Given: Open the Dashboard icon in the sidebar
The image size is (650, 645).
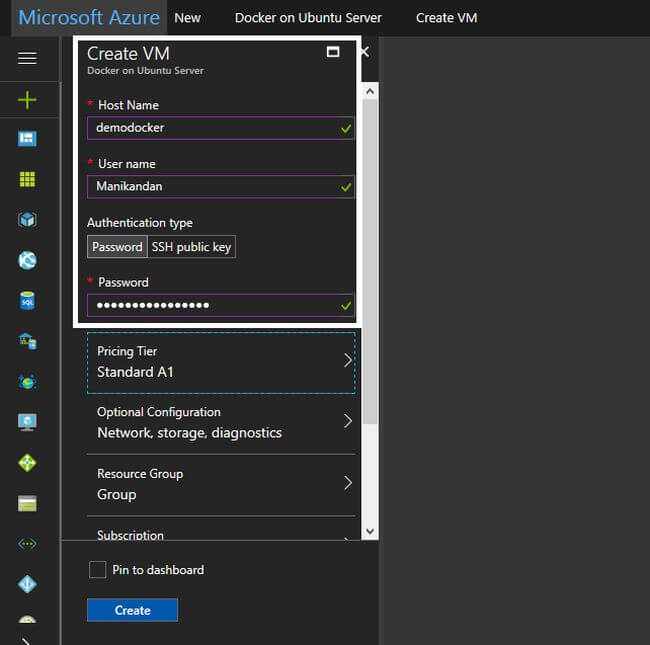Looking at the screenshot, I should click(27, 138).
